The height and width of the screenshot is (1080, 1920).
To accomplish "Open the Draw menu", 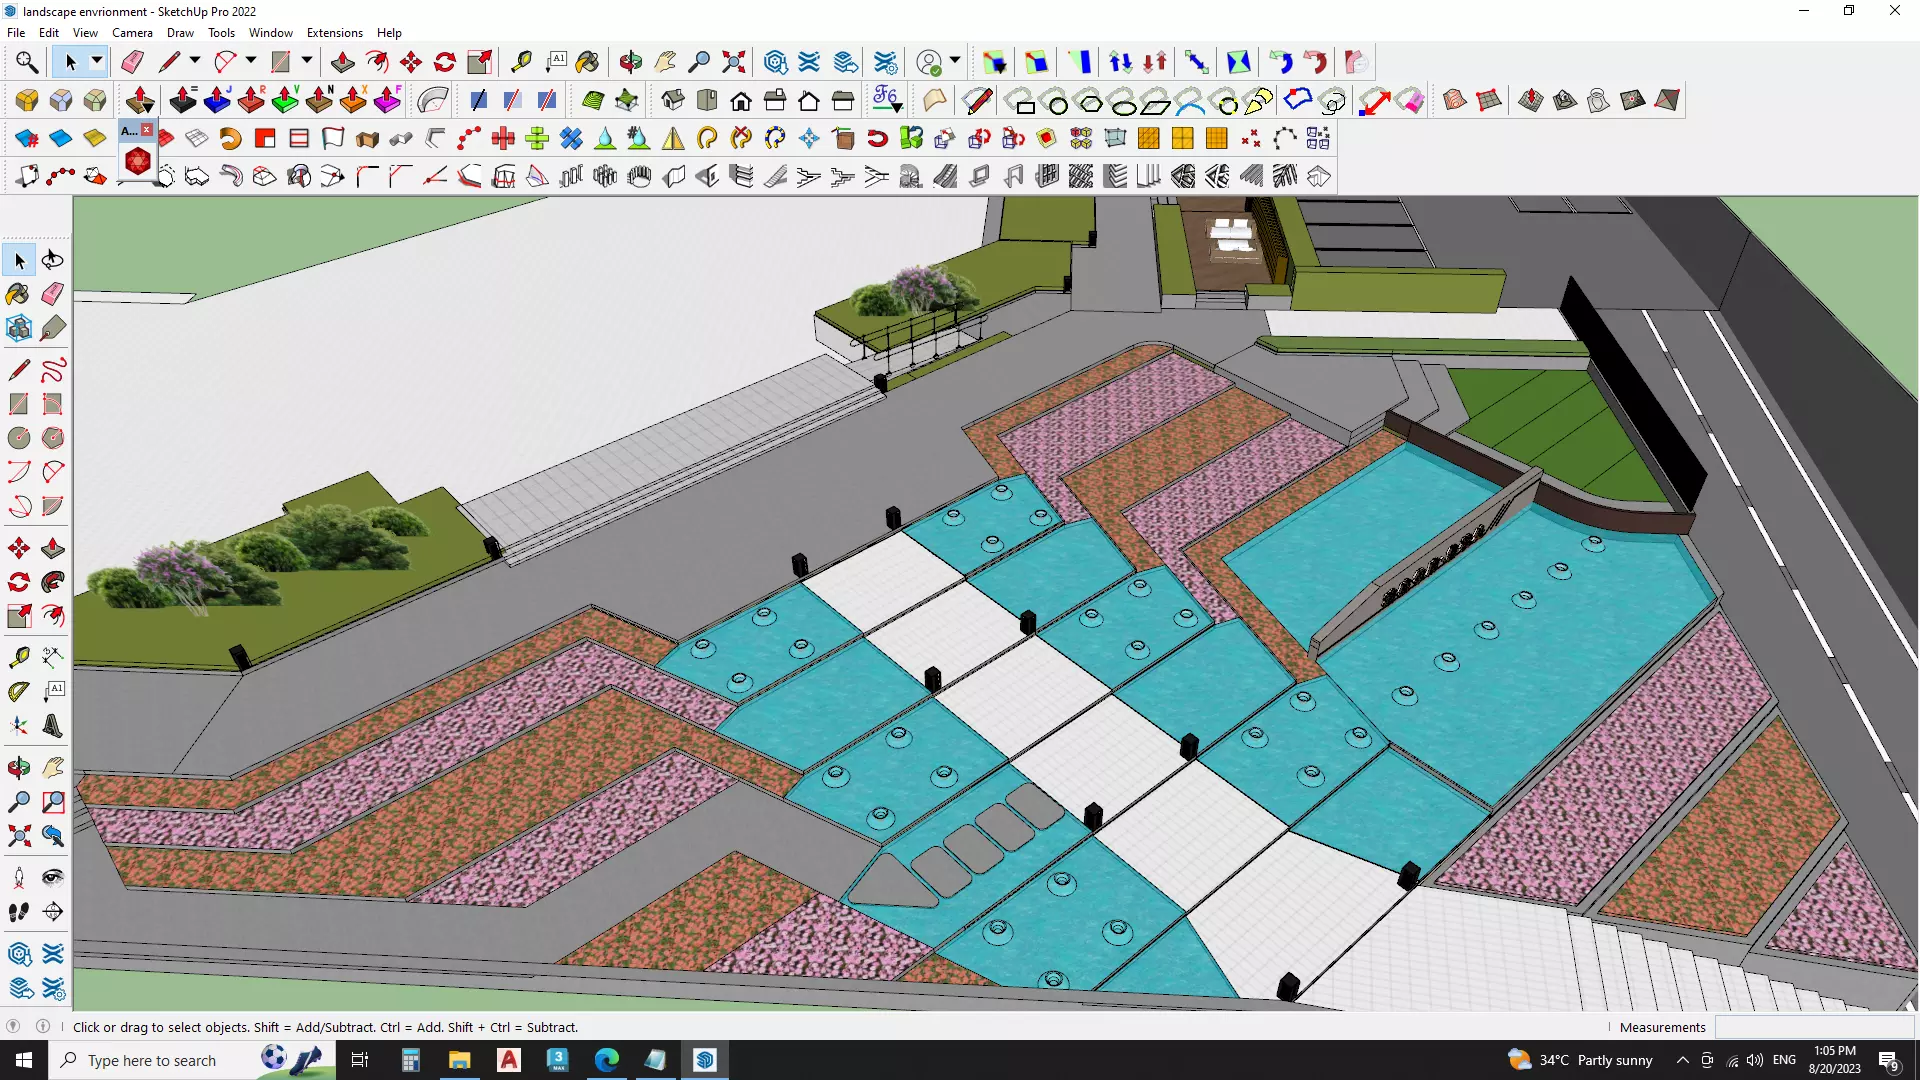I will tap(180, 33).
